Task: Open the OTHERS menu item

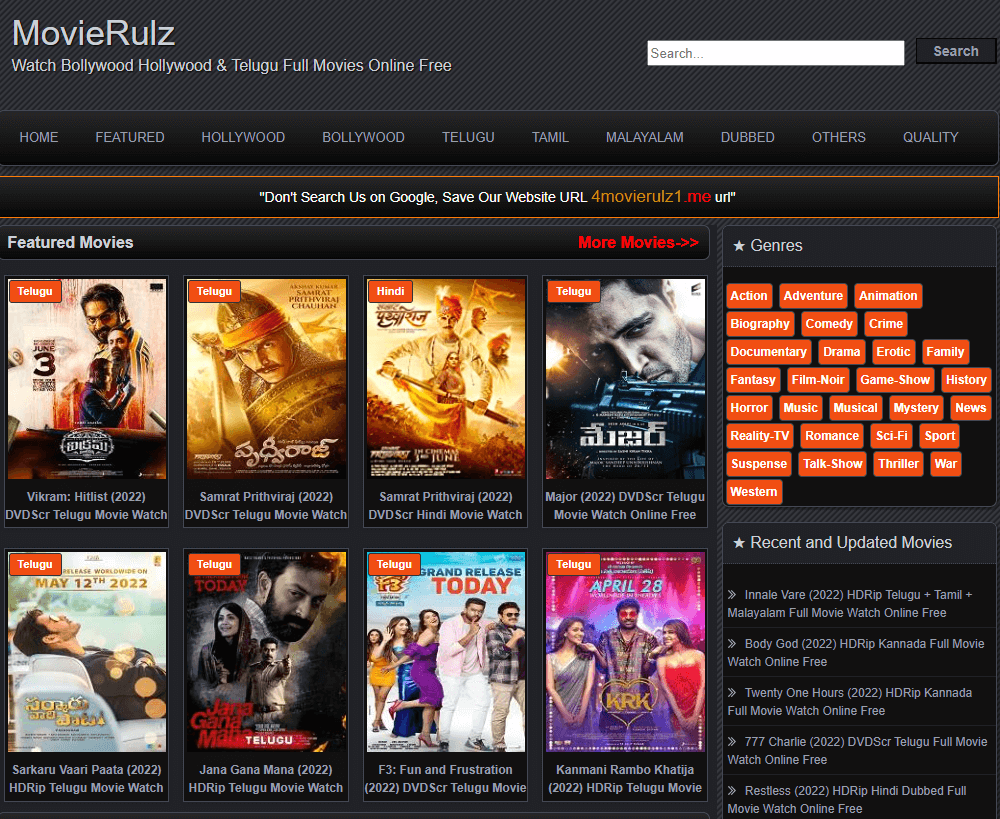Action: (839, 137)
